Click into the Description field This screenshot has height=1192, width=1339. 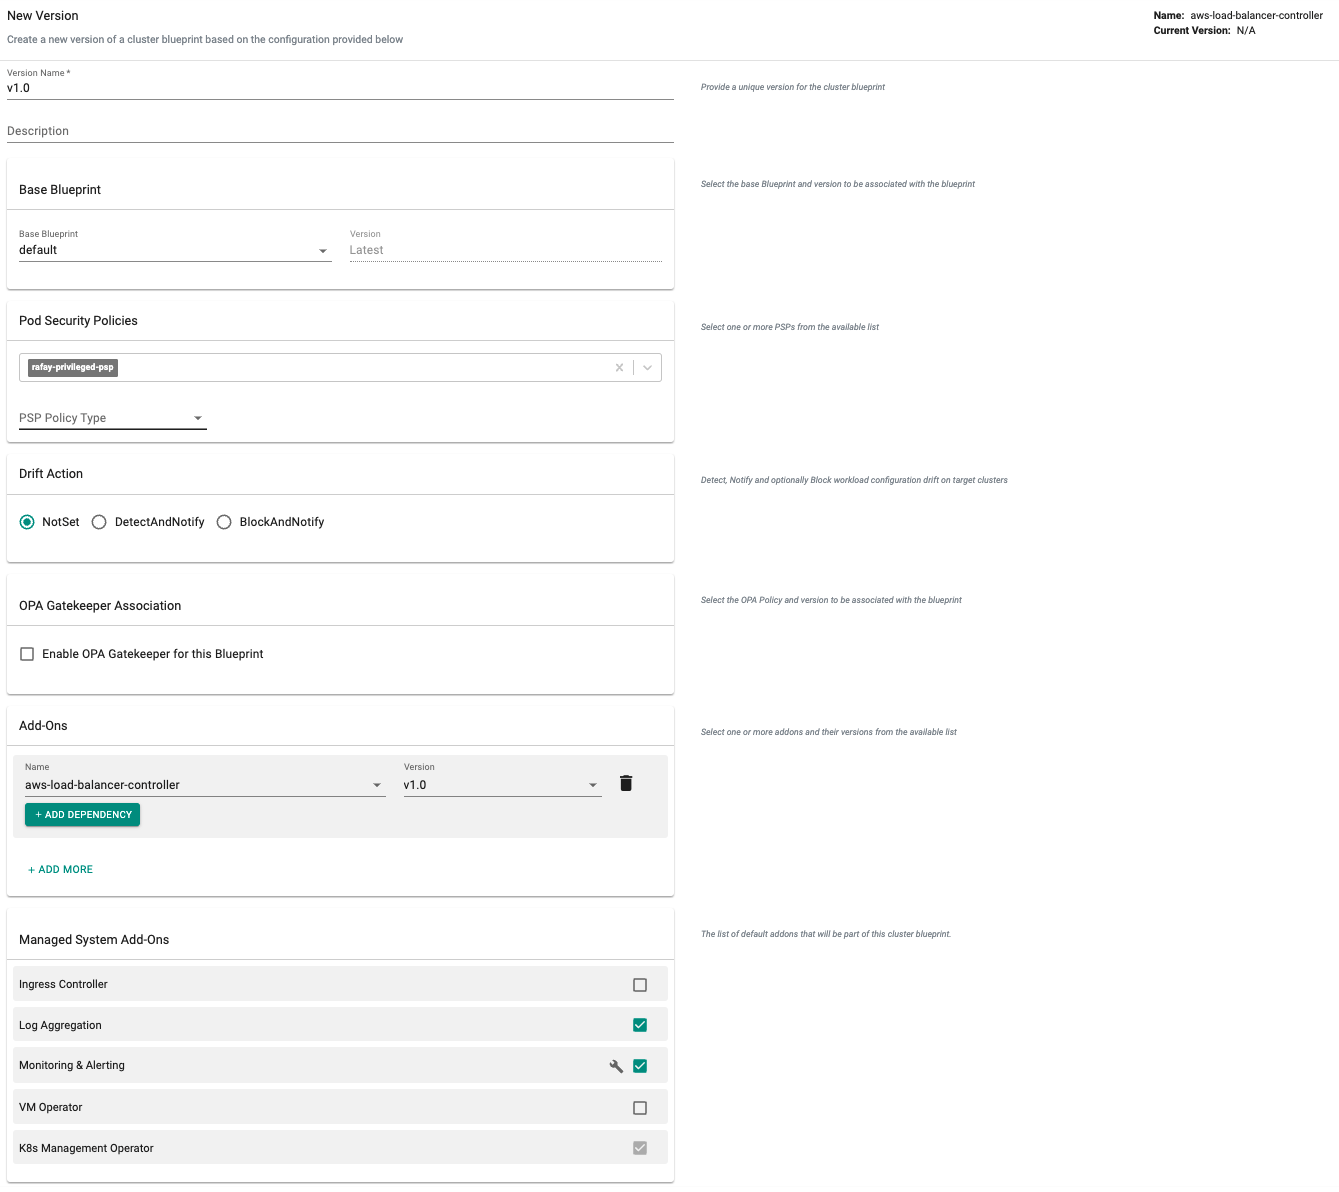pos(340,131)
